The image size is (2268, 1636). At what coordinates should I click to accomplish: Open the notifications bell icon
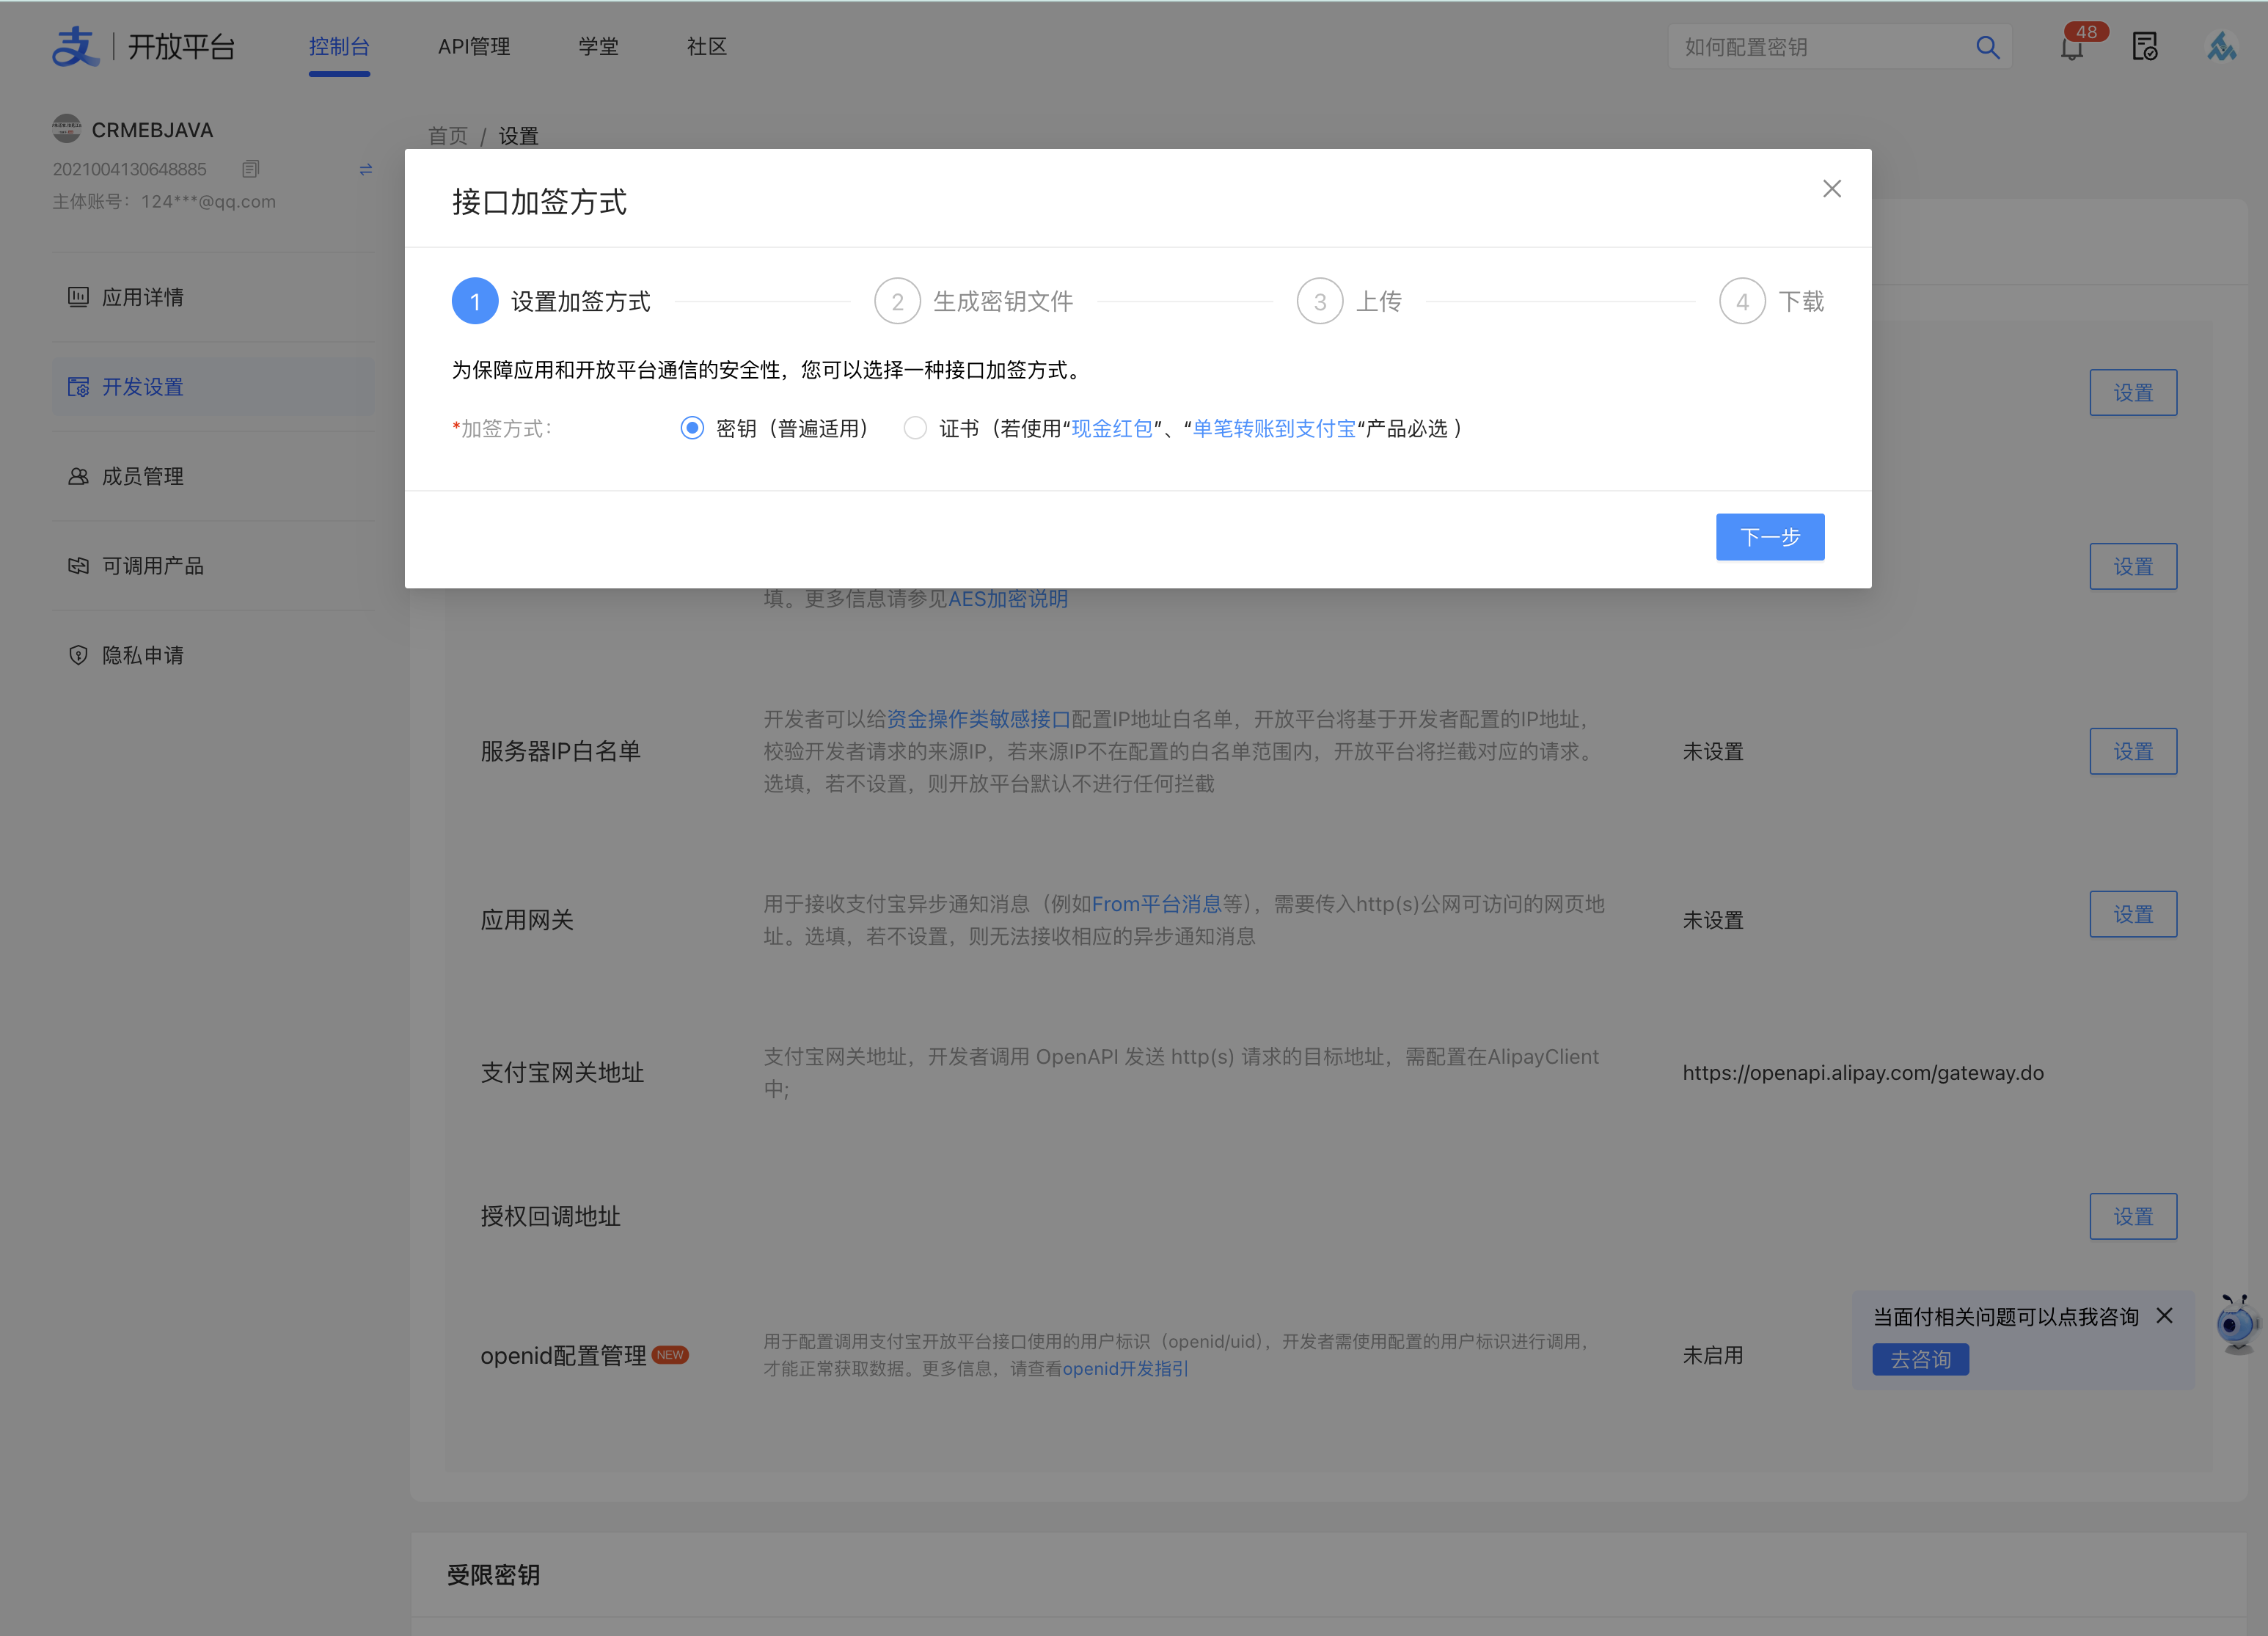click(x=2071, y=48)
